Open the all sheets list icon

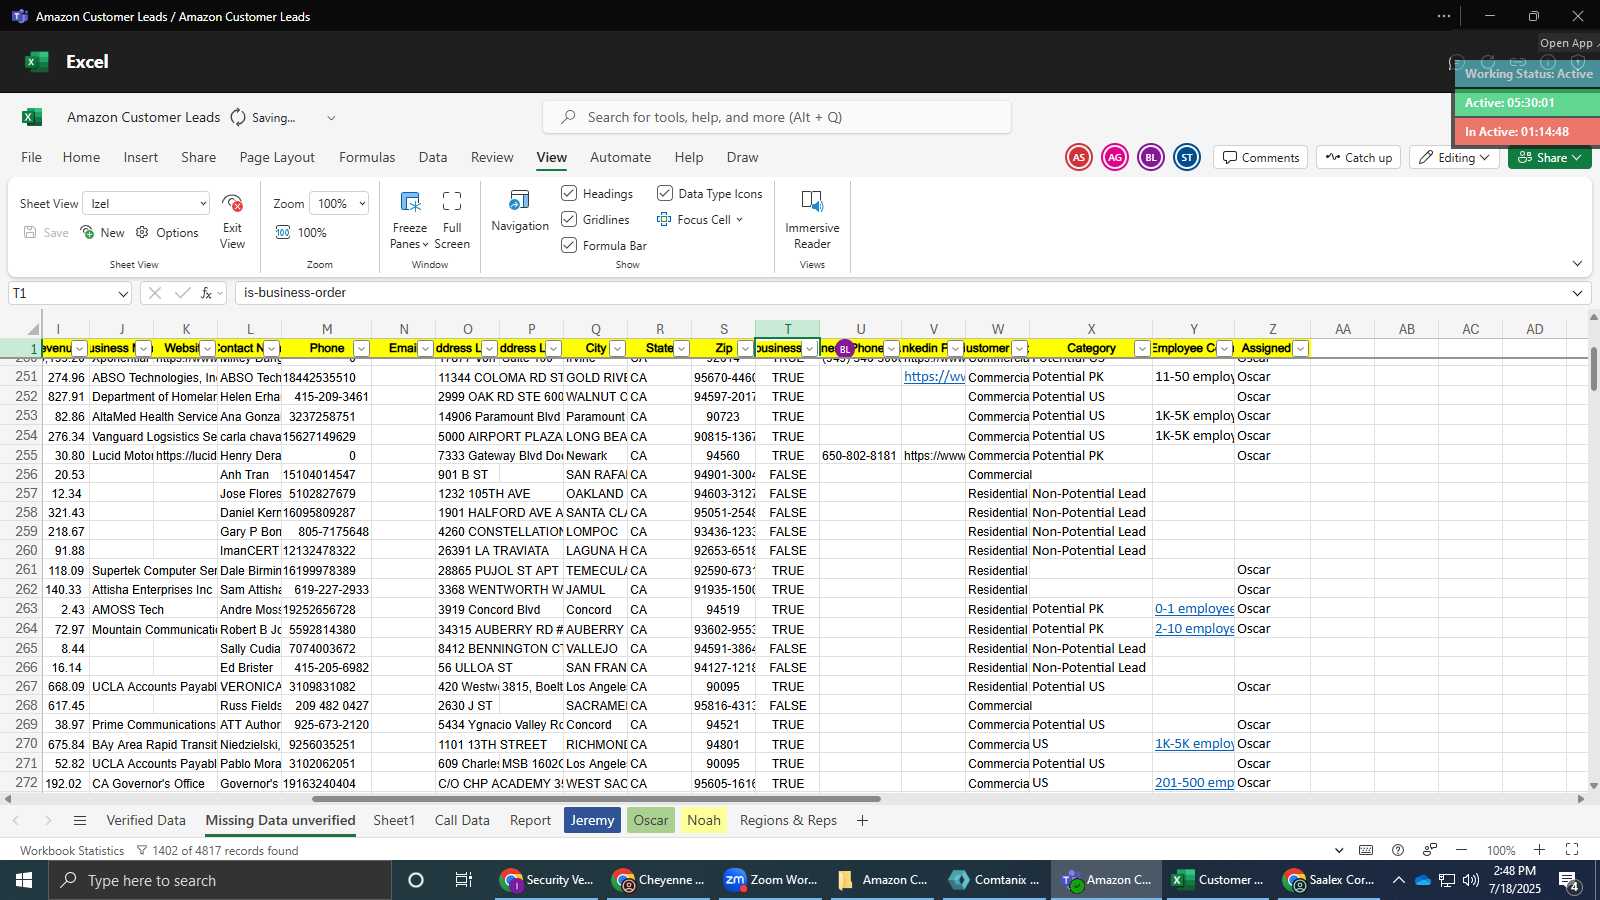(80, 821)
